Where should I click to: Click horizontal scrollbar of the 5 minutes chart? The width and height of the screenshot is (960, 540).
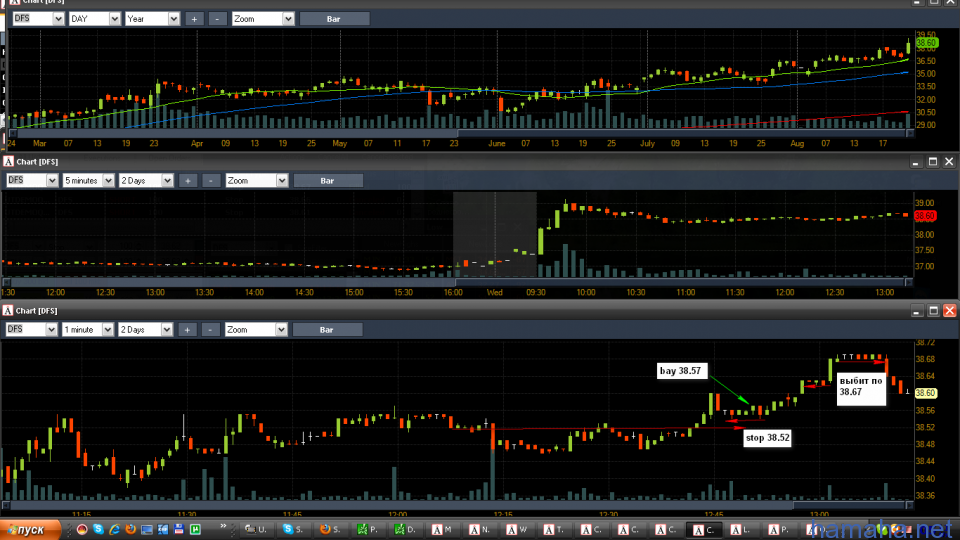[x=457, y=282]
